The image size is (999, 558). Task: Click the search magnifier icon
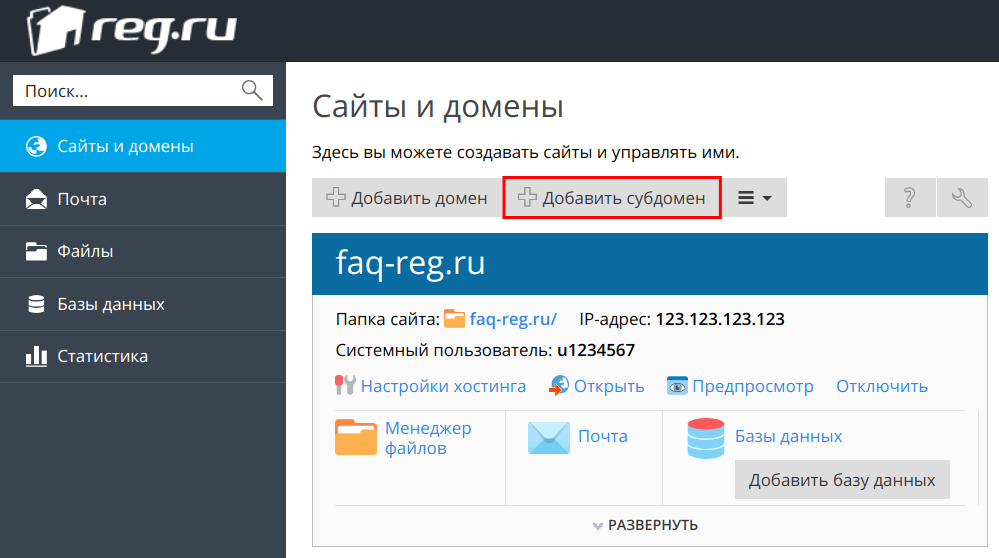coord(252,90)
